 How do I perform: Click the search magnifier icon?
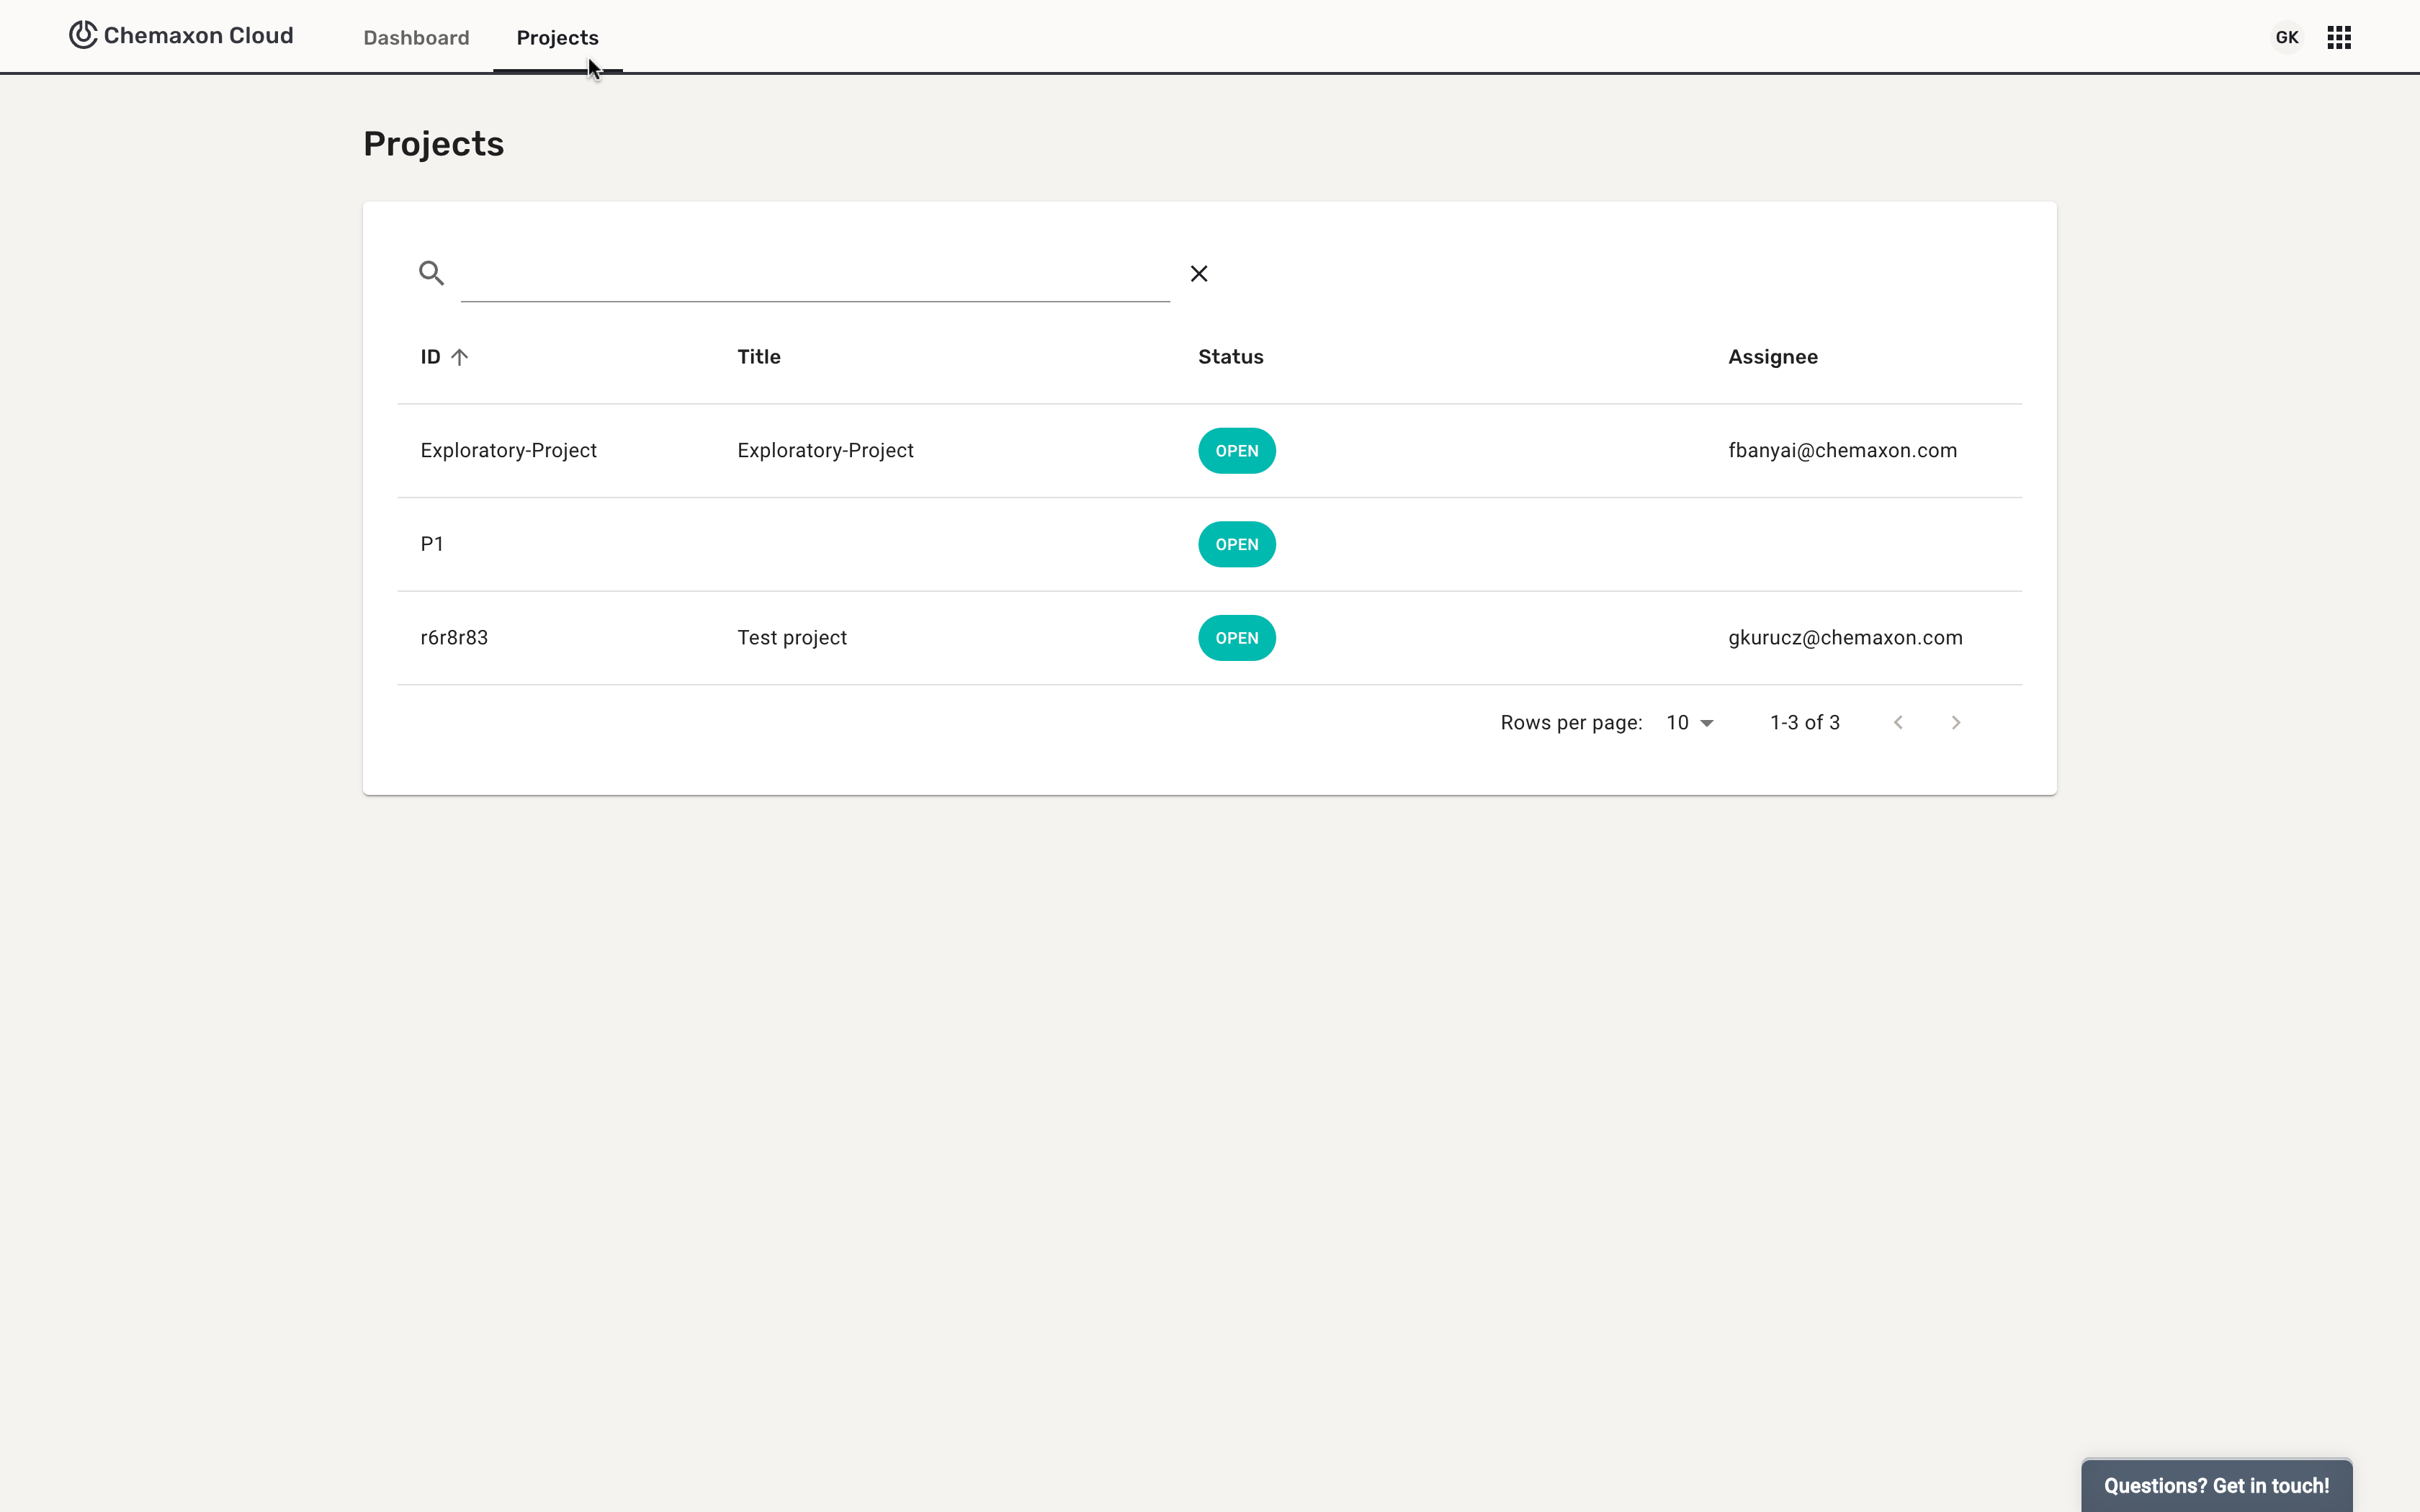[431, 273]
